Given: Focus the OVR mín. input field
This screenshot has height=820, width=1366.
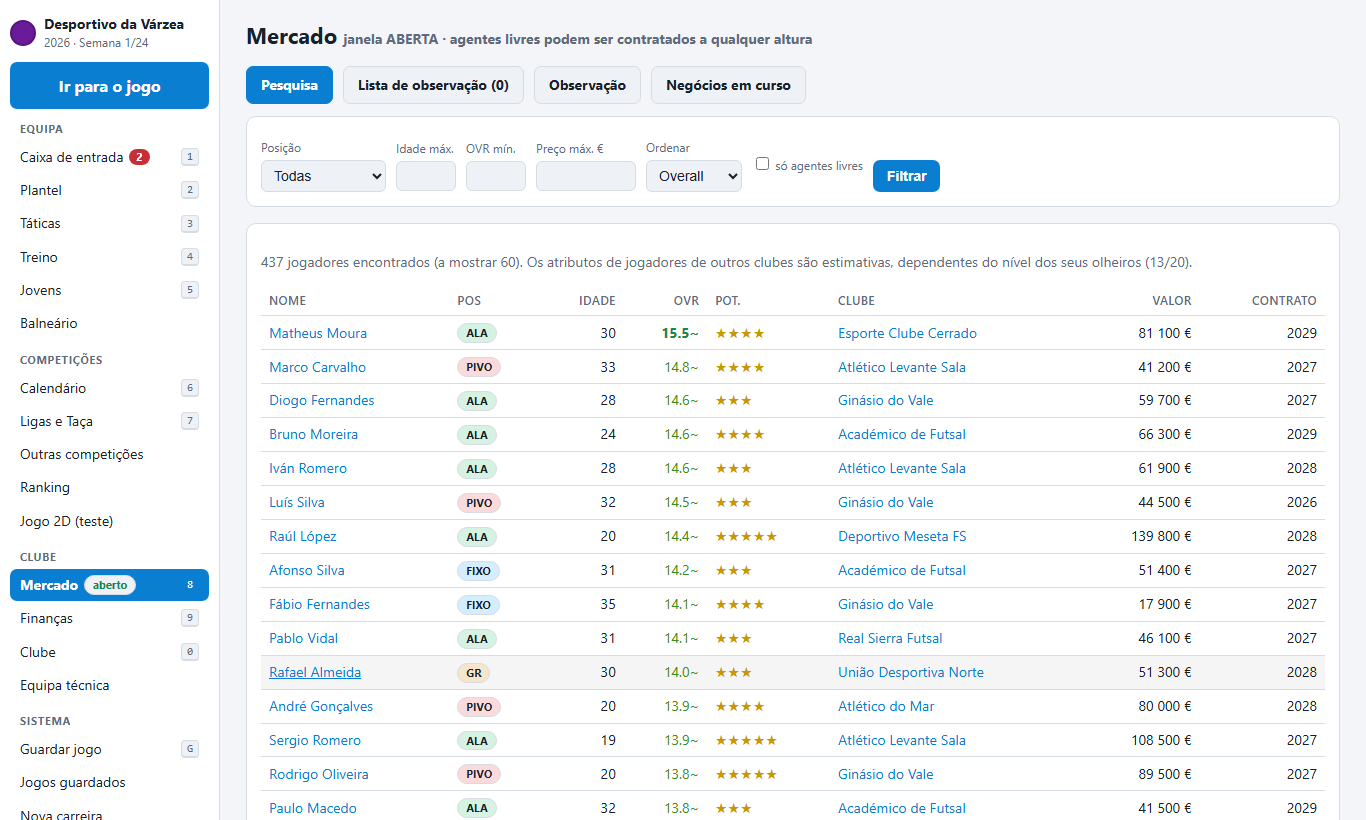Looking at the screenshot, I should tap(496, 176).
